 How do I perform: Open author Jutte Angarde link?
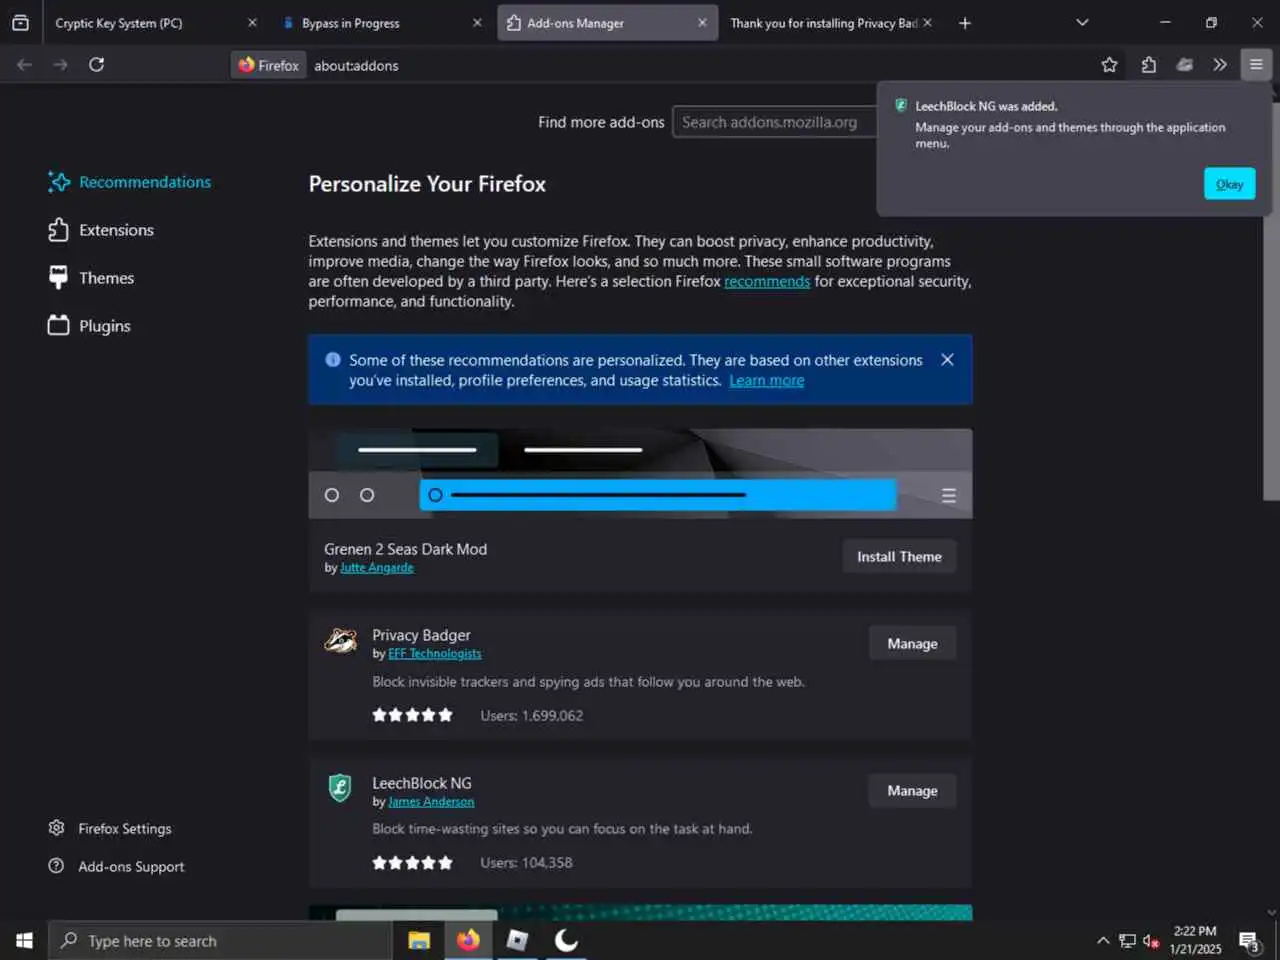(376, 568)
